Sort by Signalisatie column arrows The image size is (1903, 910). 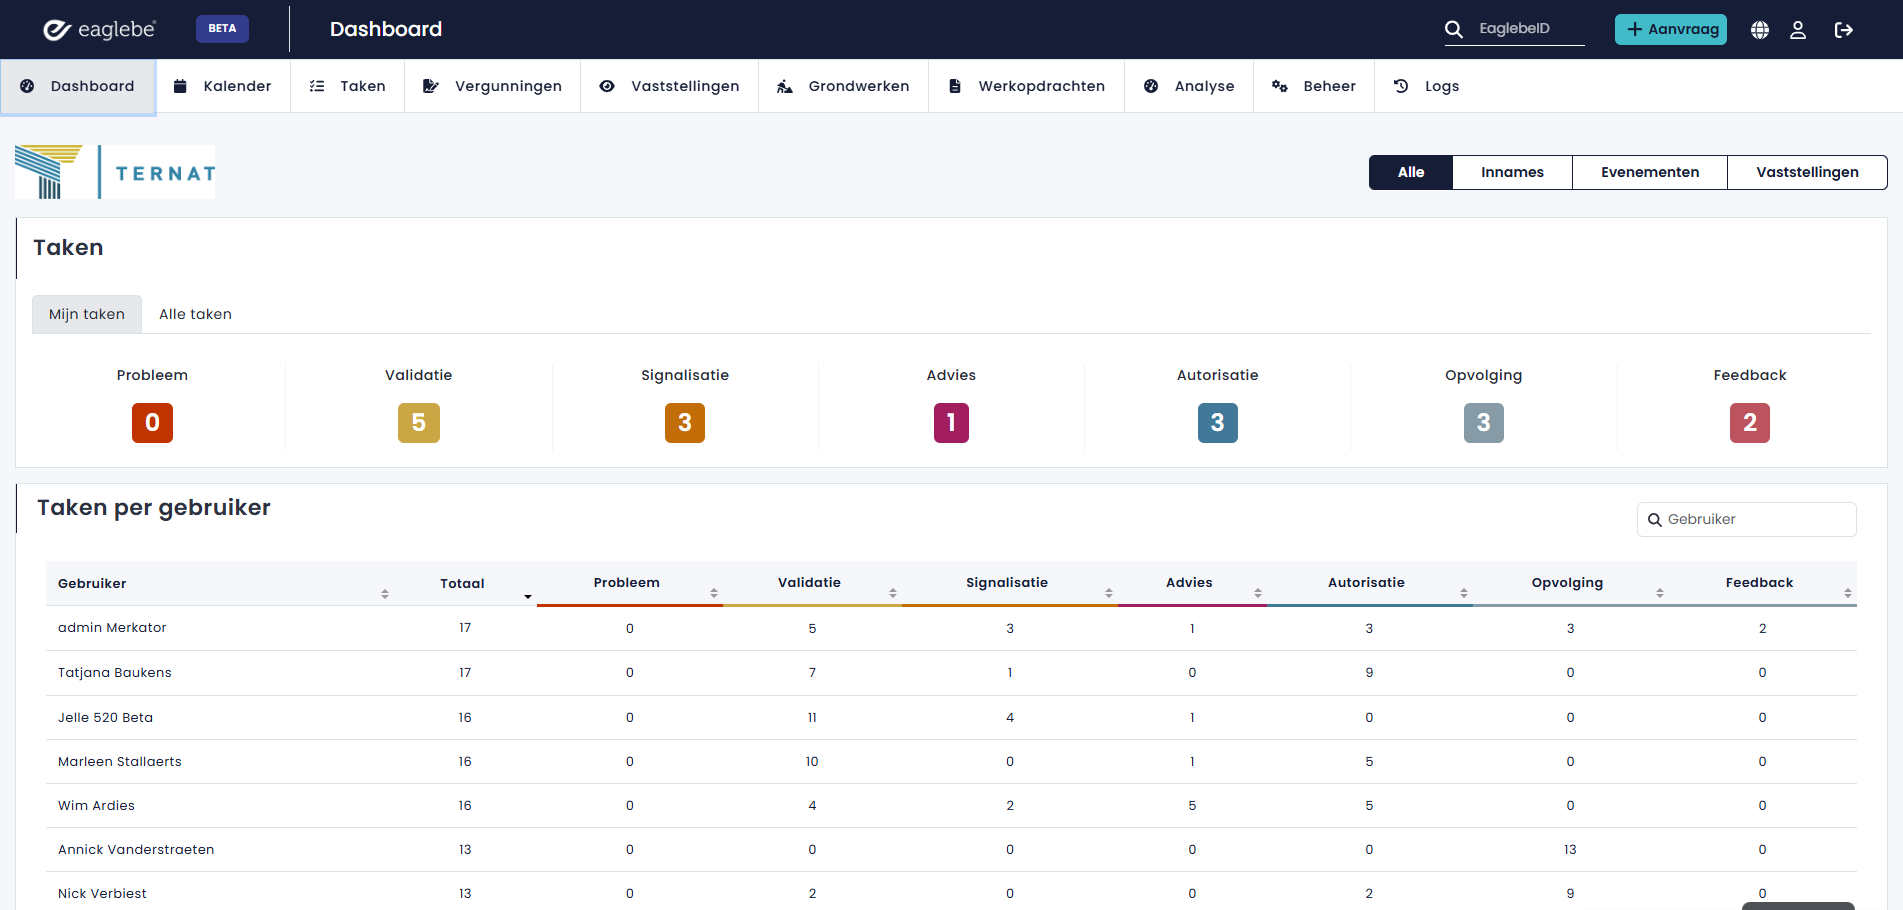tap(1109, 593)
